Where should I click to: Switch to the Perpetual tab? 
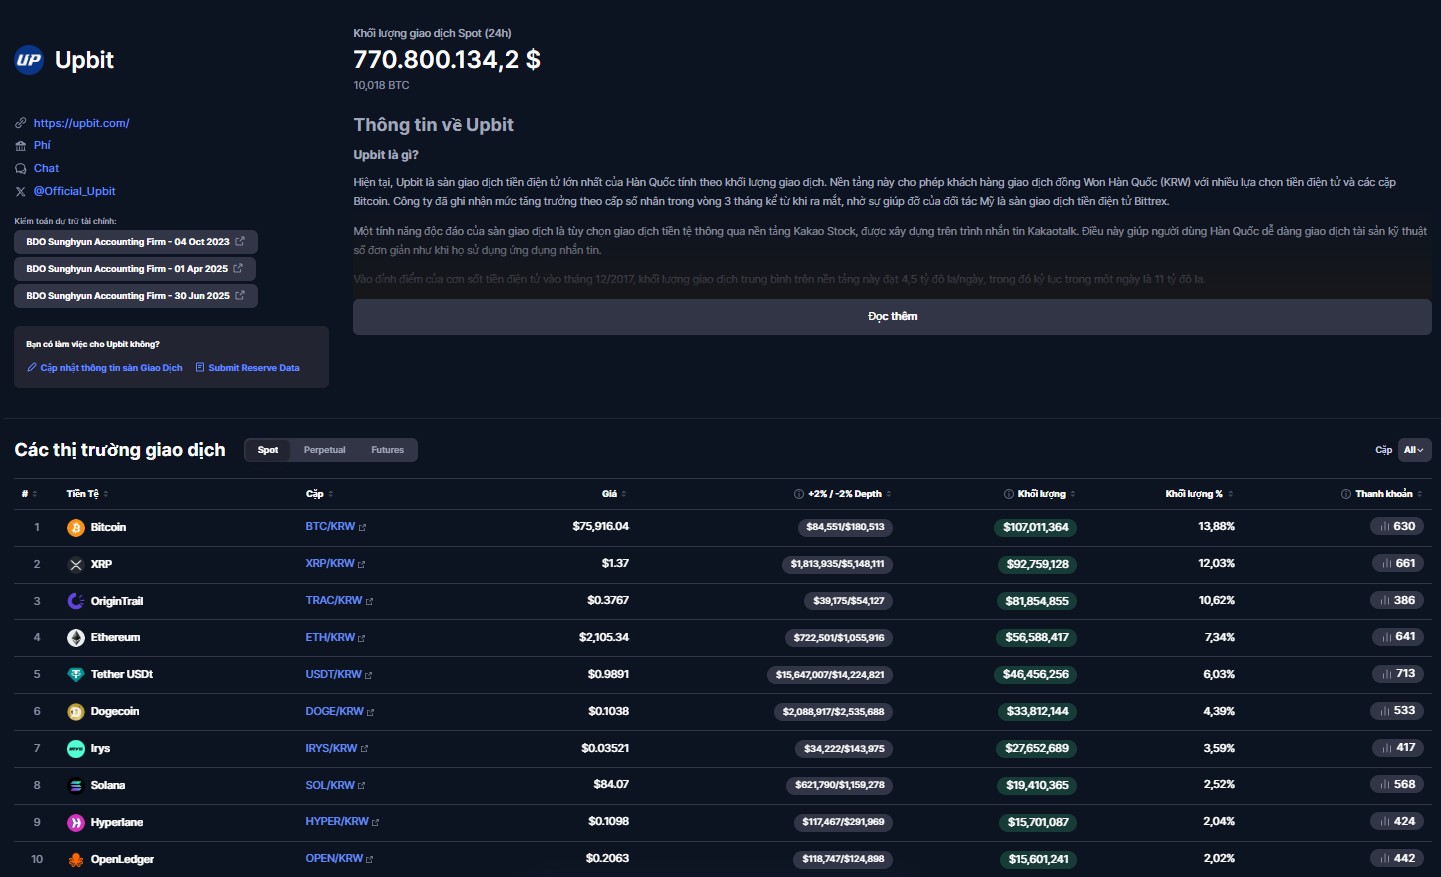point(324,450)
